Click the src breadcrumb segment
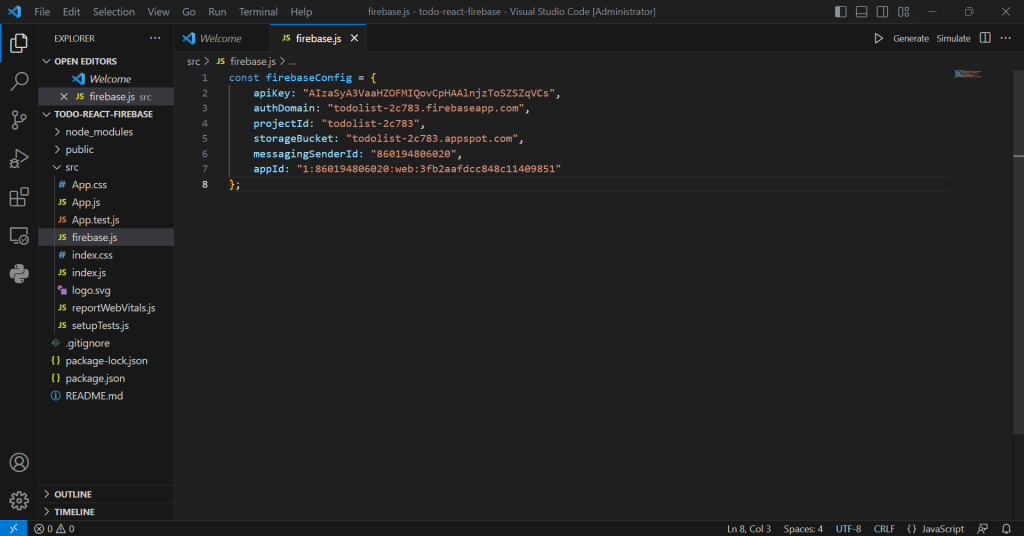Screen dimensions: 1024x536 (193, 61)
